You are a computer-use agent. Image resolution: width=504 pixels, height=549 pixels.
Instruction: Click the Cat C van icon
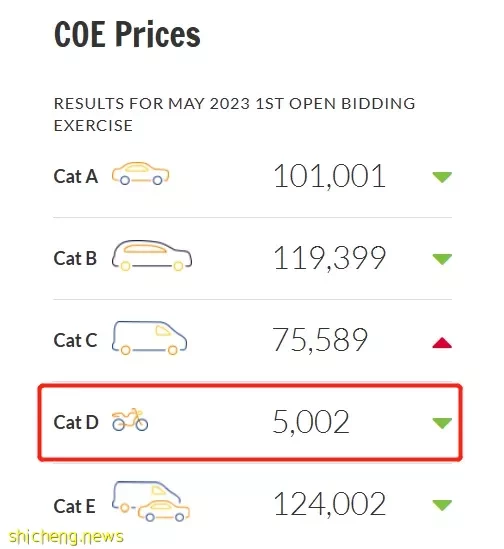149,338
